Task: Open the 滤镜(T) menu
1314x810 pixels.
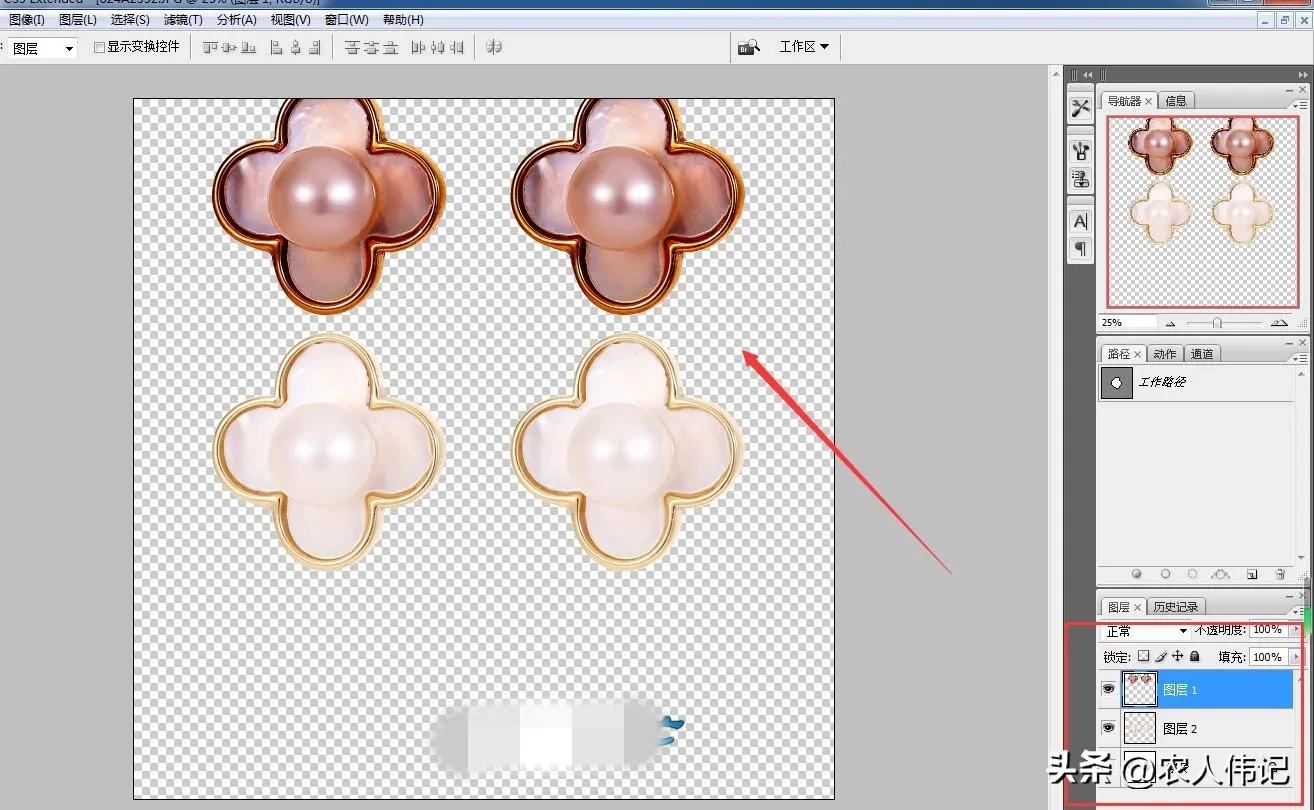Action: [x=183, y=20]
